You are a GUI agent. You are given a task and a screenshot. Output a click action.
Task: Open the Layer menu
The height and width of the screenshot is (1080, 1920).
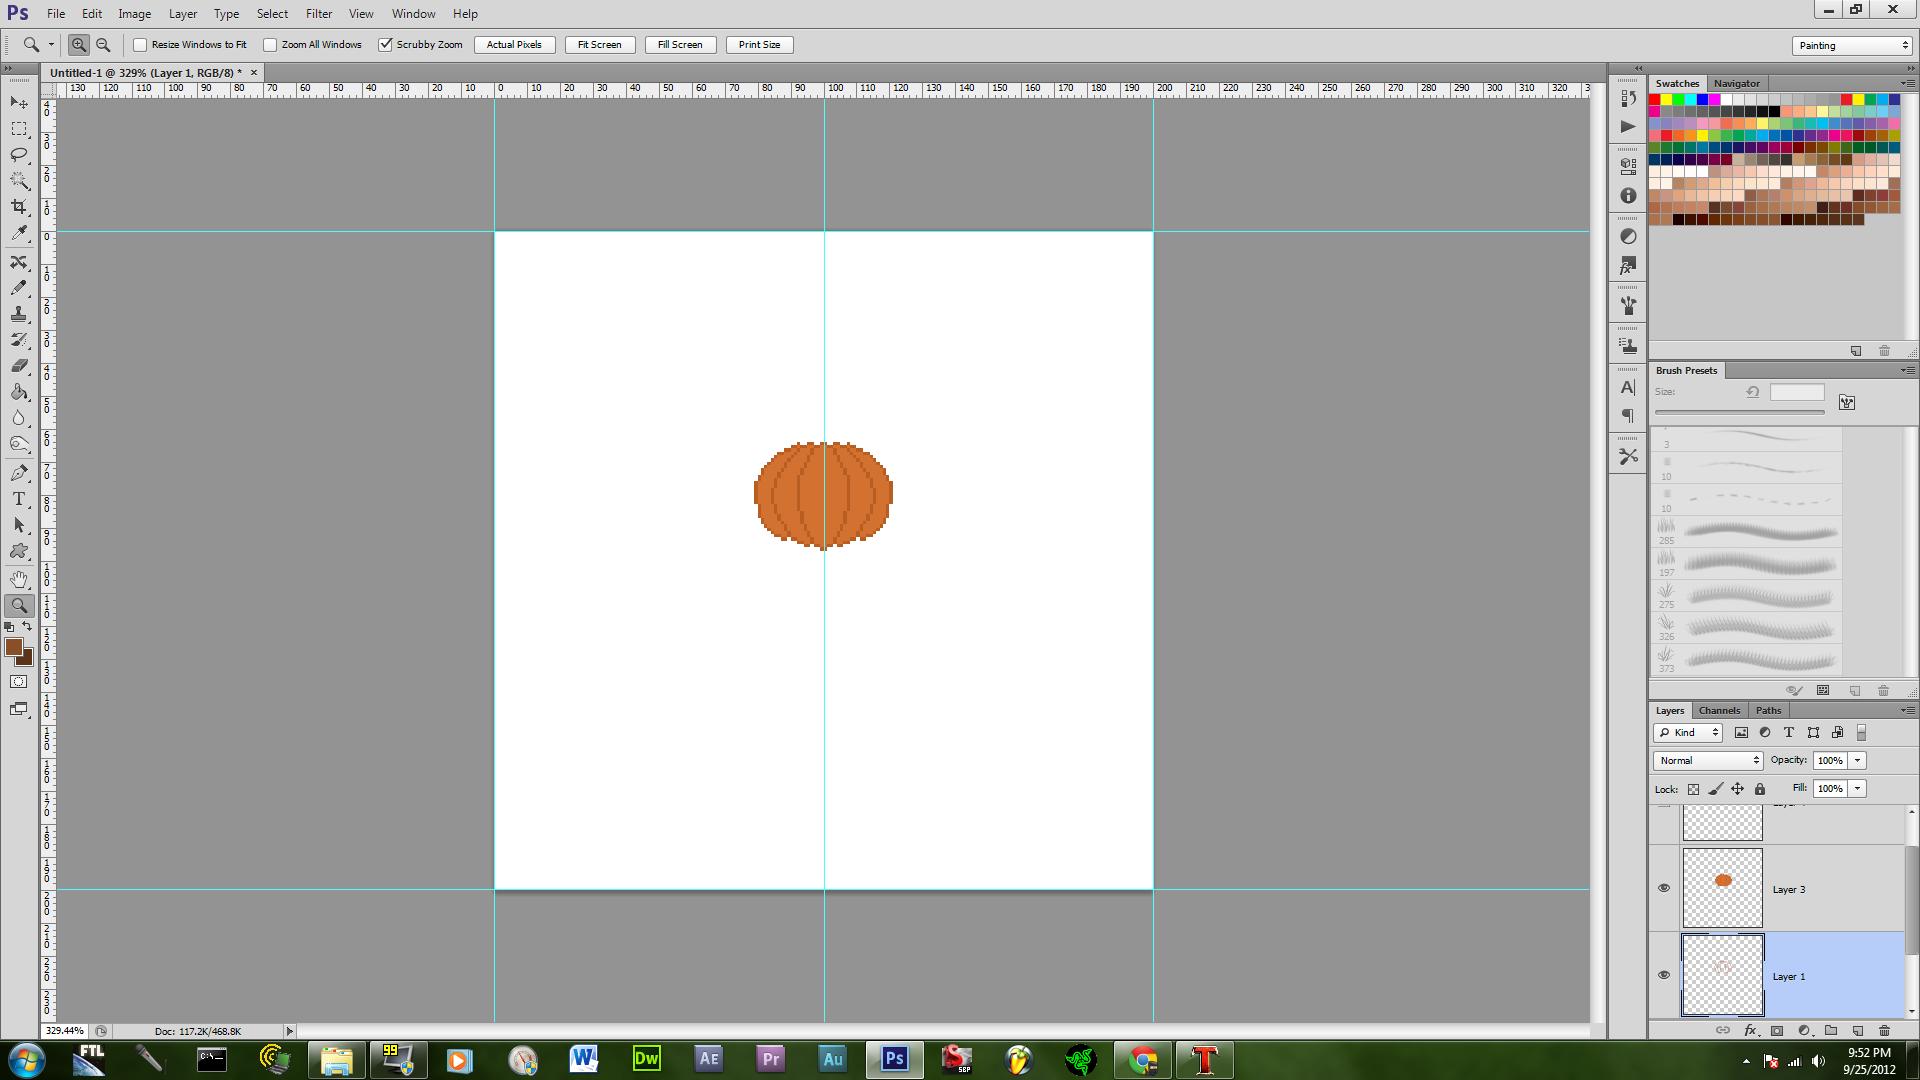[183, 14]
